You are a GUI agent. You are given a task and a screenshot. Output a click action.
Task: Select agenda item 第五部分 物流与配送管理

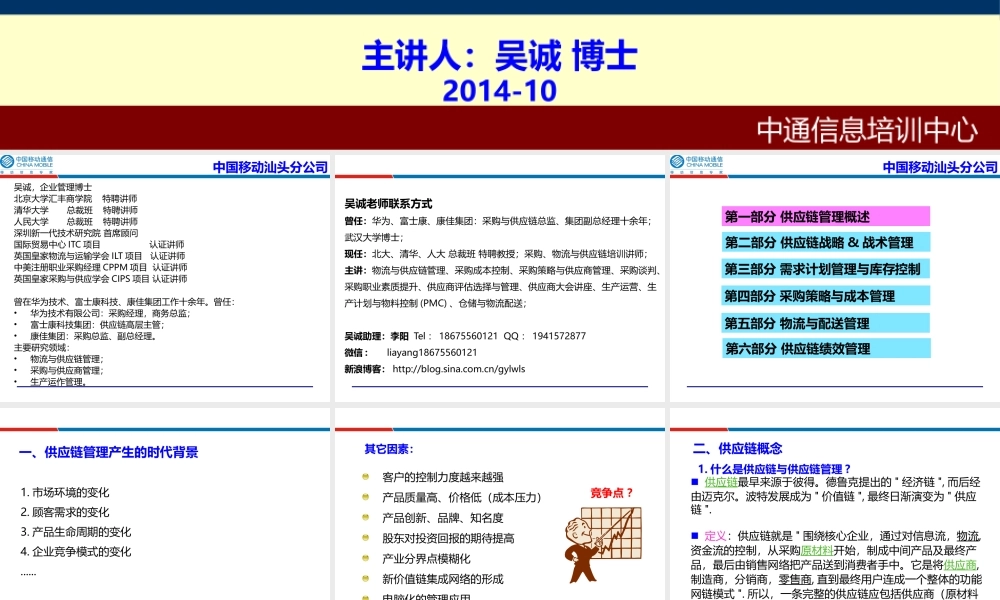tap(826, 323)
